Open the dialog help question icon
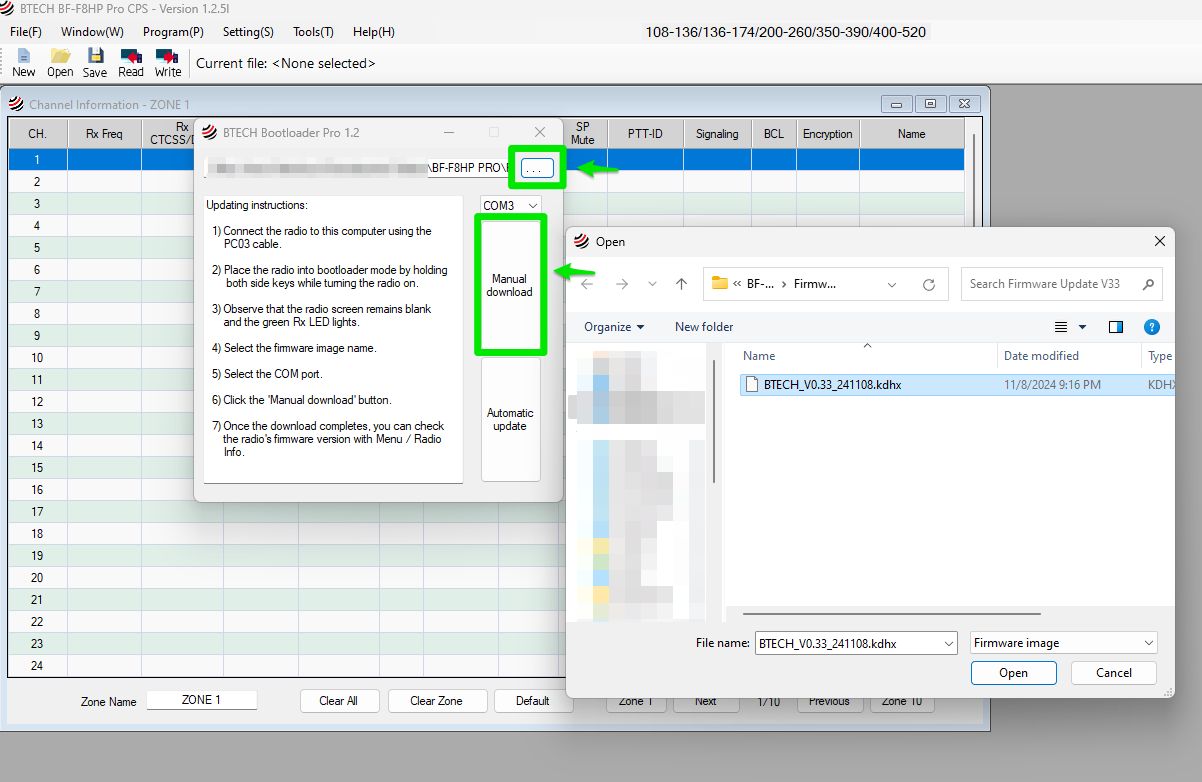Viewport: 1202px width, 782px height. click(1151, 327)
